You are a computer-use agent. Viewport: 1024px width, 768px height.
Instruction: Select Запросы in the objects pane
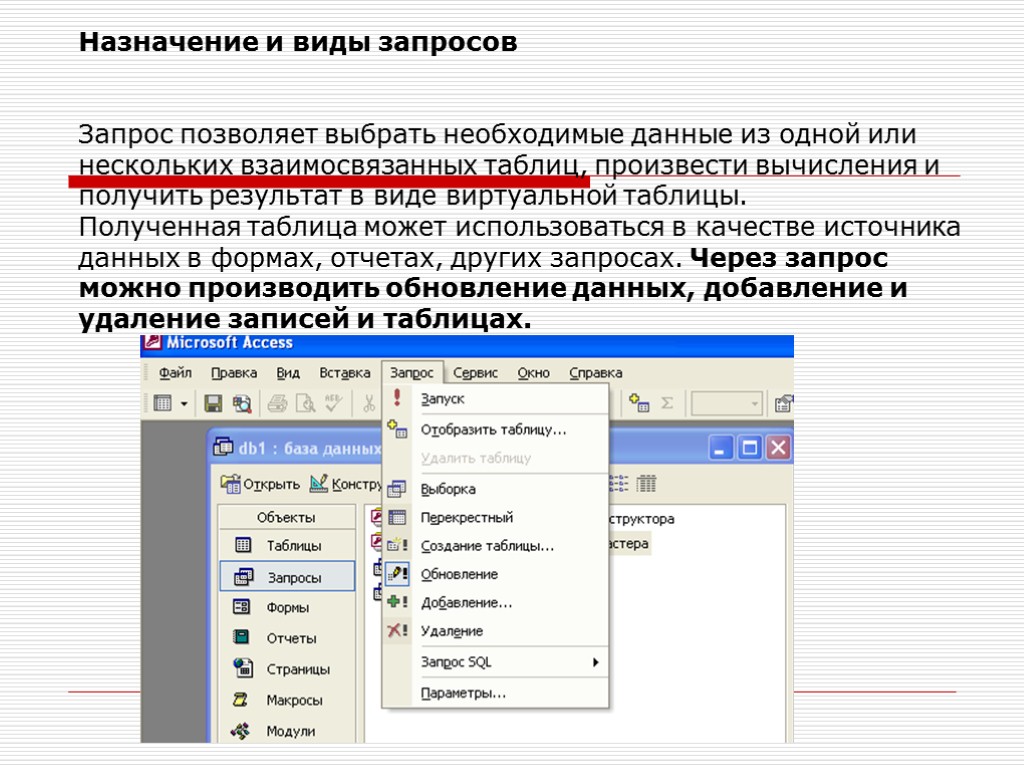coord(287,577)
